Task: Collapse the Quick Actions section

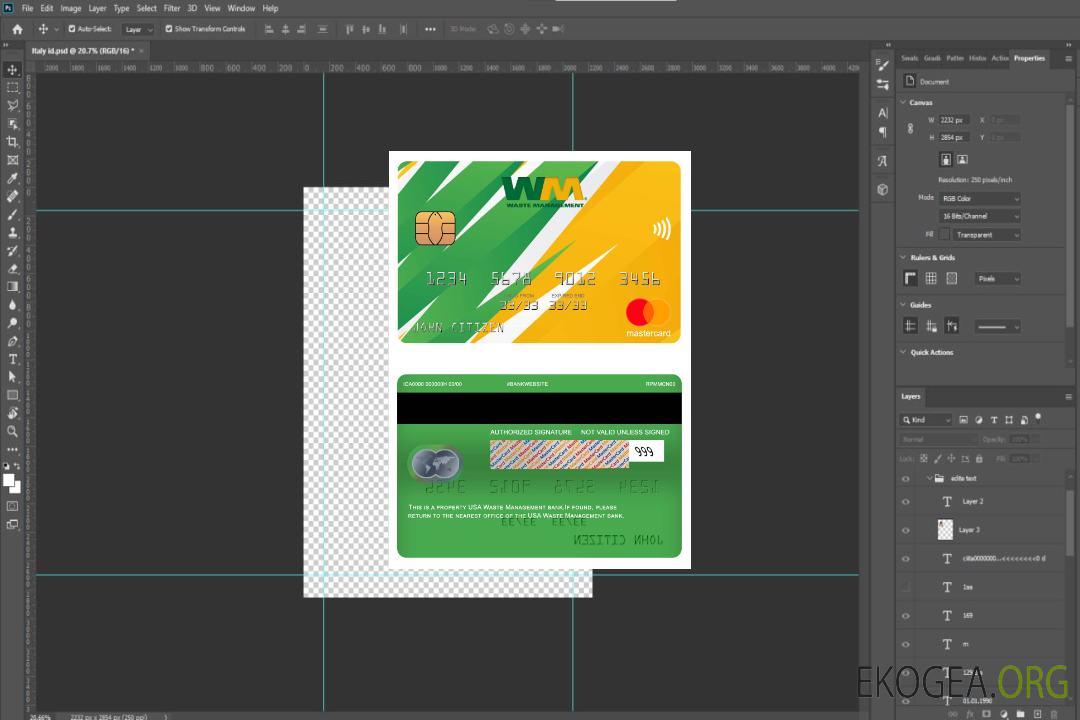Action: [904, 352]
